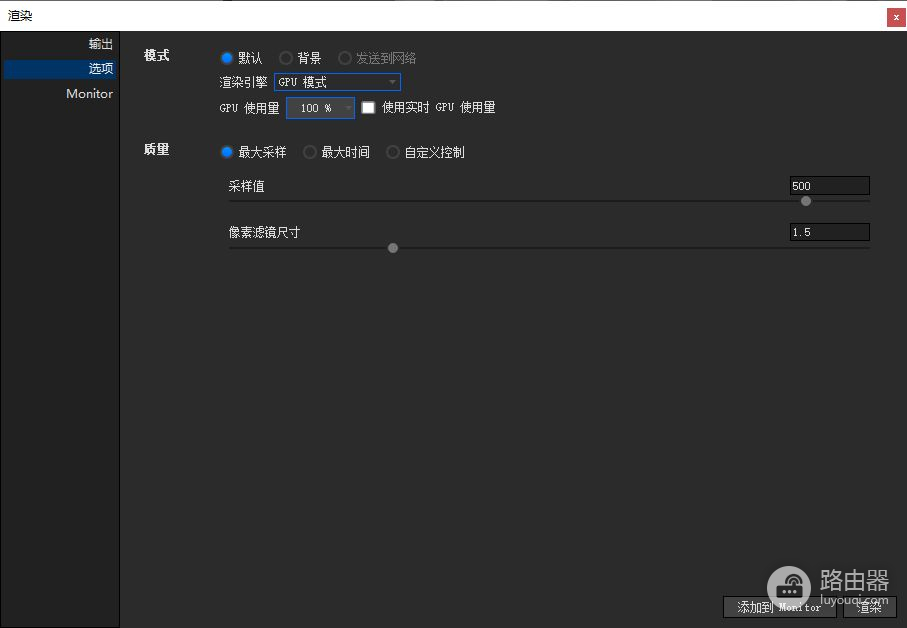Image resolution: width=907 pixels, height=628 pixels.
Task: Expand the GPU 使用量 100% dropdown
Action: click(320, 108)
